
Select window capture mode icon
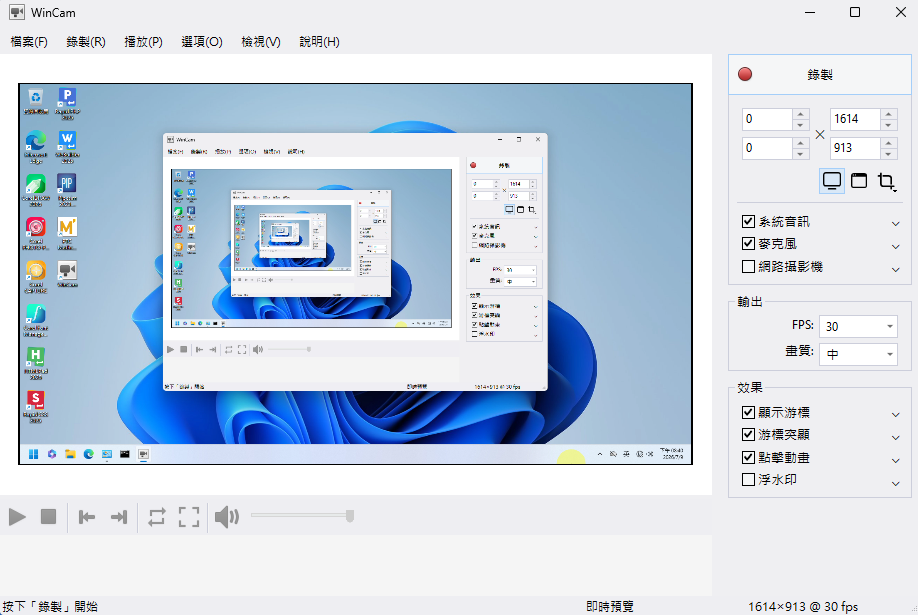coord(859,181)
